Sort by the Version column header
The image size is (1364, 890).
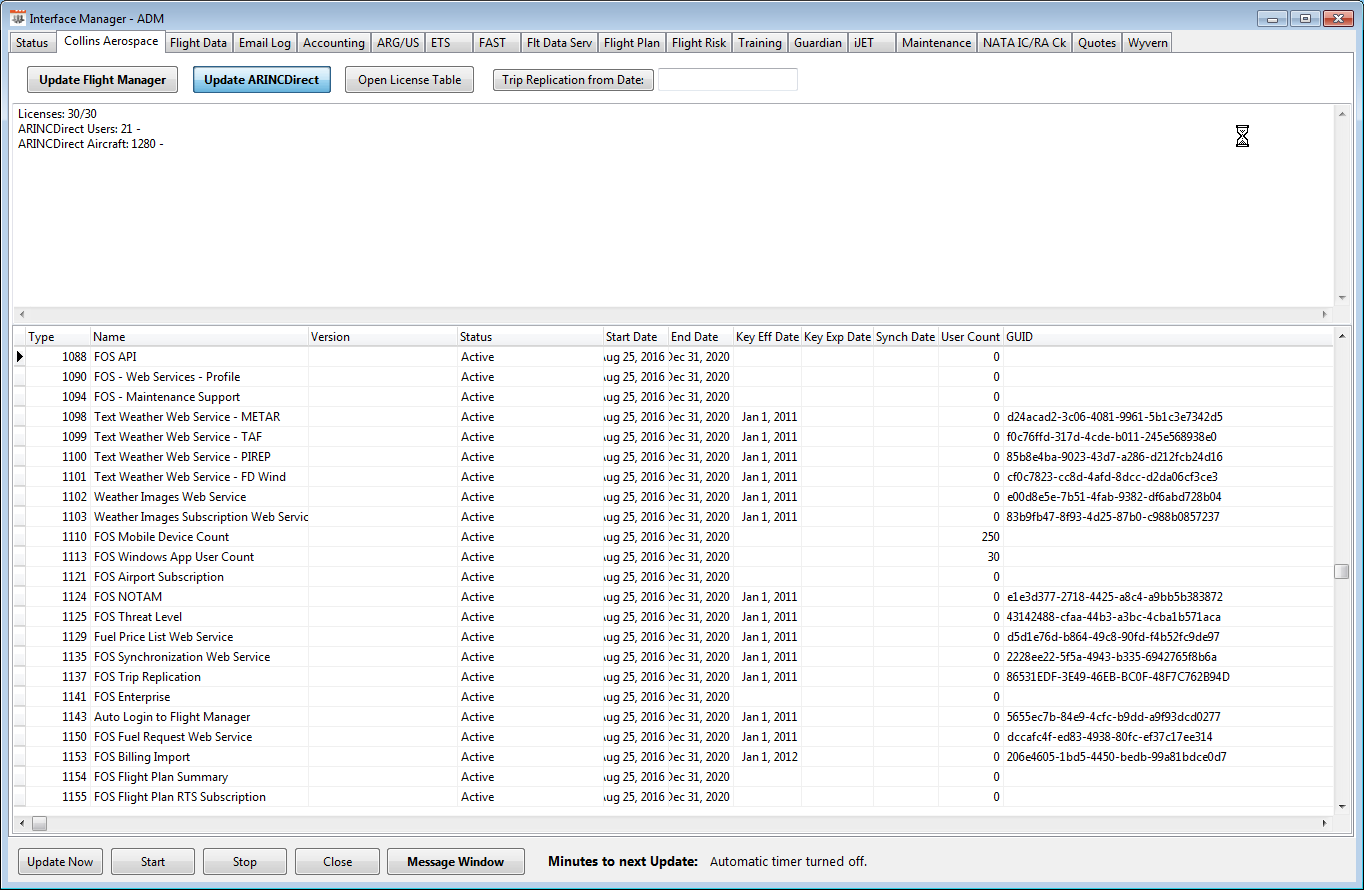383,337
